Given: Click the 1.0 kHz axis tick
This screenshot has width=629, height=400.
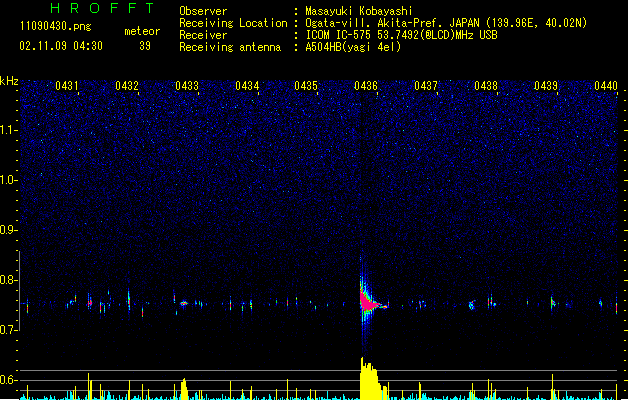Looking at the screenshot, I should click(x=8, y=180).
